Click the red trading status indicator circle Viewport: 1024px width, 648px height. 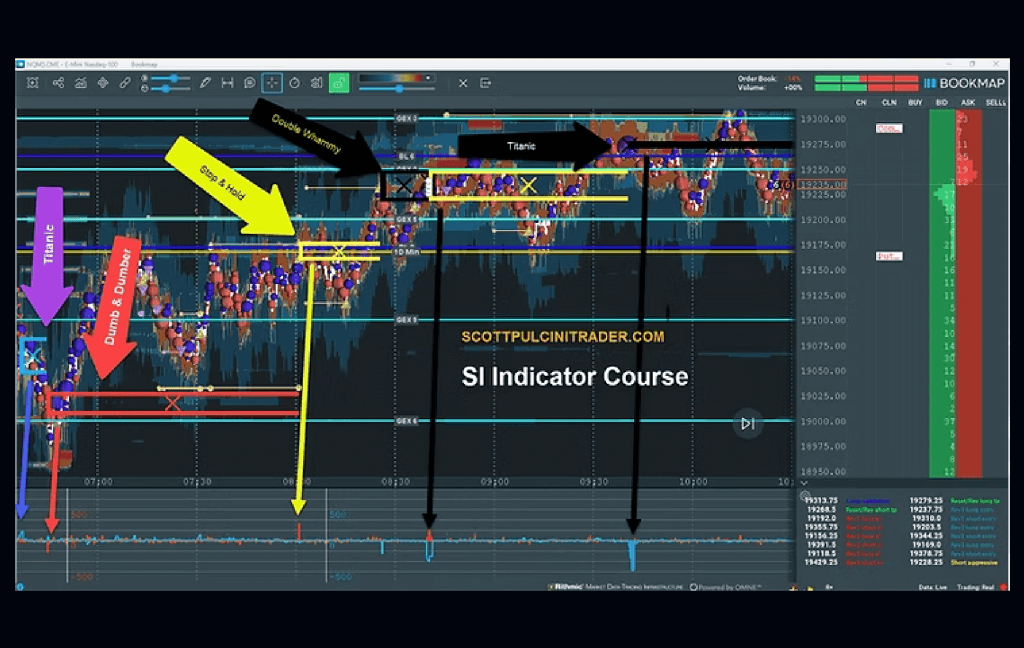[1004, 587]
